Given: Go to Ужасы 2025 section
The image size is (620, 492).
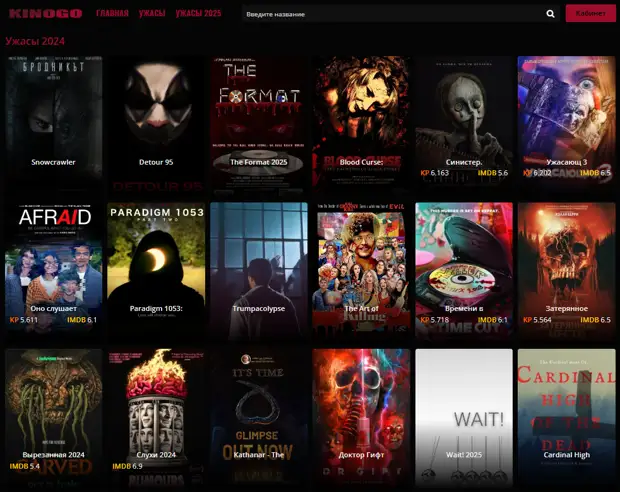Looking at the screenshot, I should coord(198,14).
